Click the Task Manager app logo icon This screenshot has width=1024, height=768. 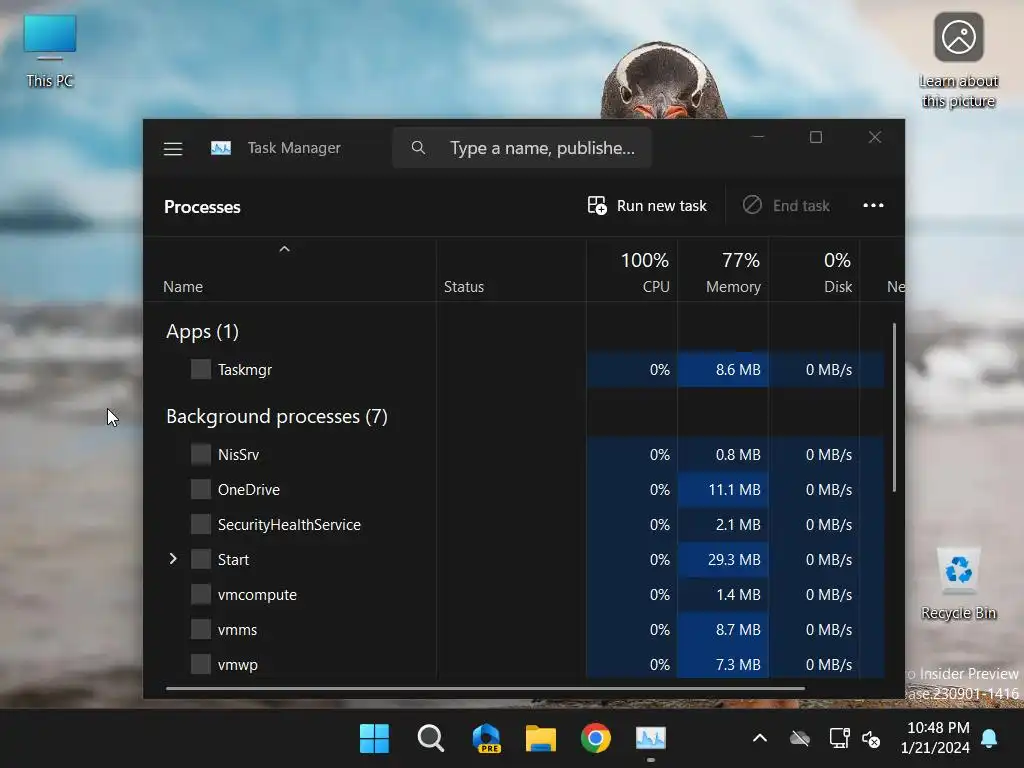coord(221,148)
